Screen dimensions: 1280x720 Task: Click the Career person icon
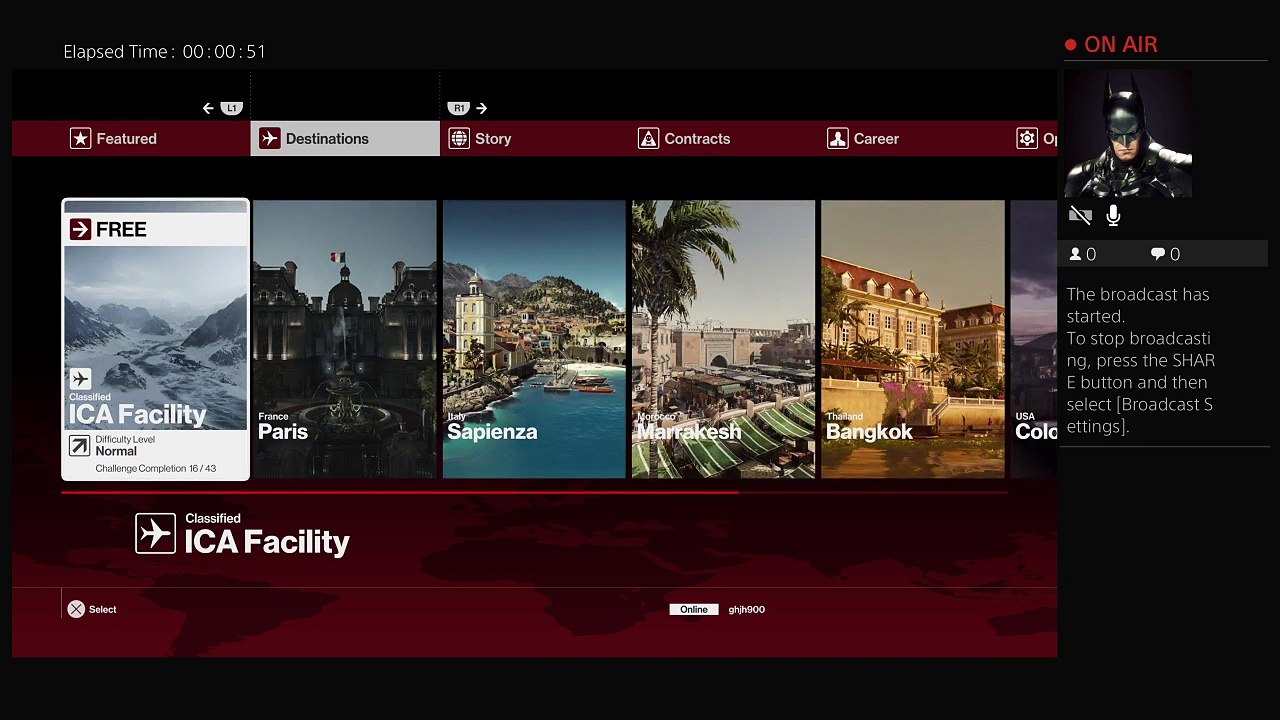point(838,139)
